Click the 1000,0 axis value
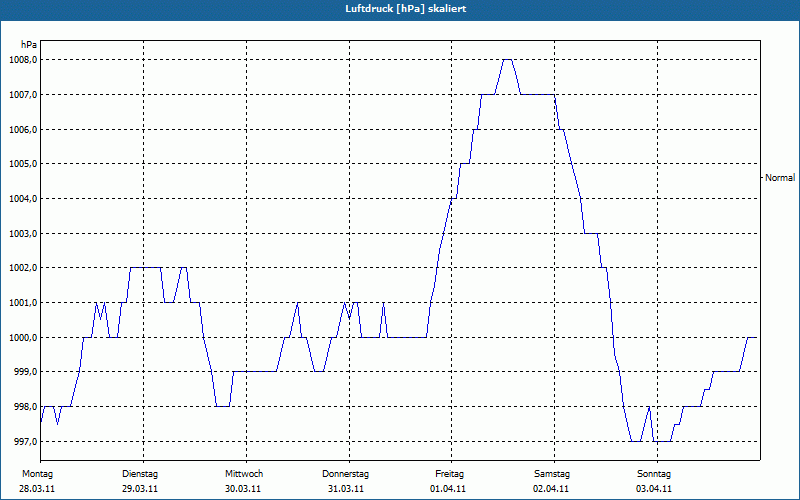 coord(23,337)
